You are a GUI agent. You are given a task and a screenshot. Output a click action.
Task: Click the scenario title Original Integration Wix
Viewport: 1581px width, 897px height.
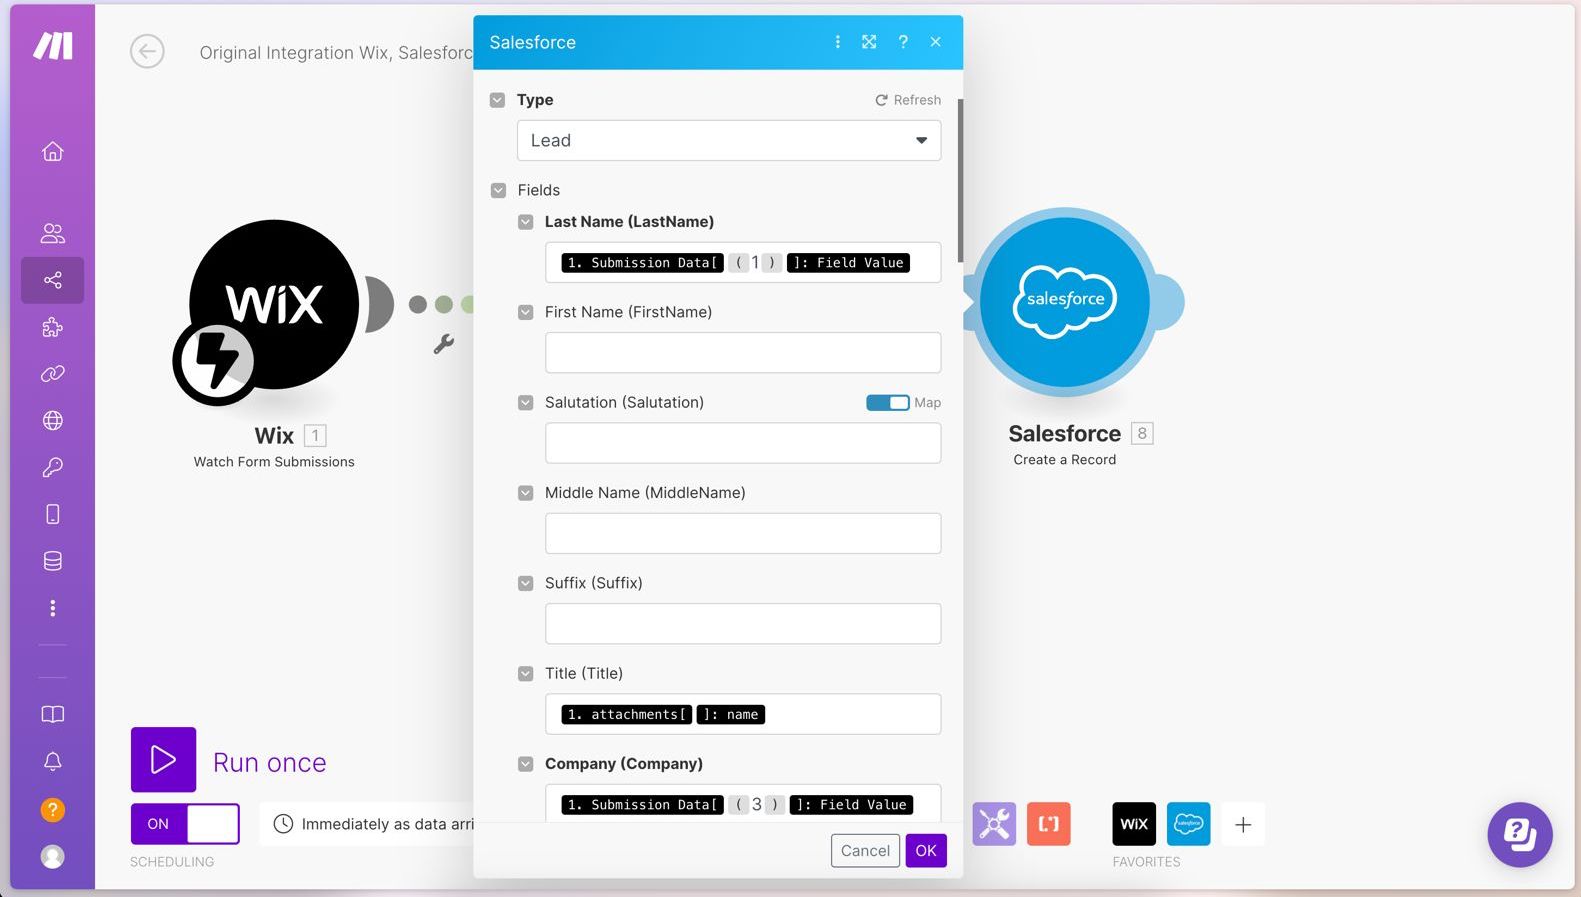335,53
